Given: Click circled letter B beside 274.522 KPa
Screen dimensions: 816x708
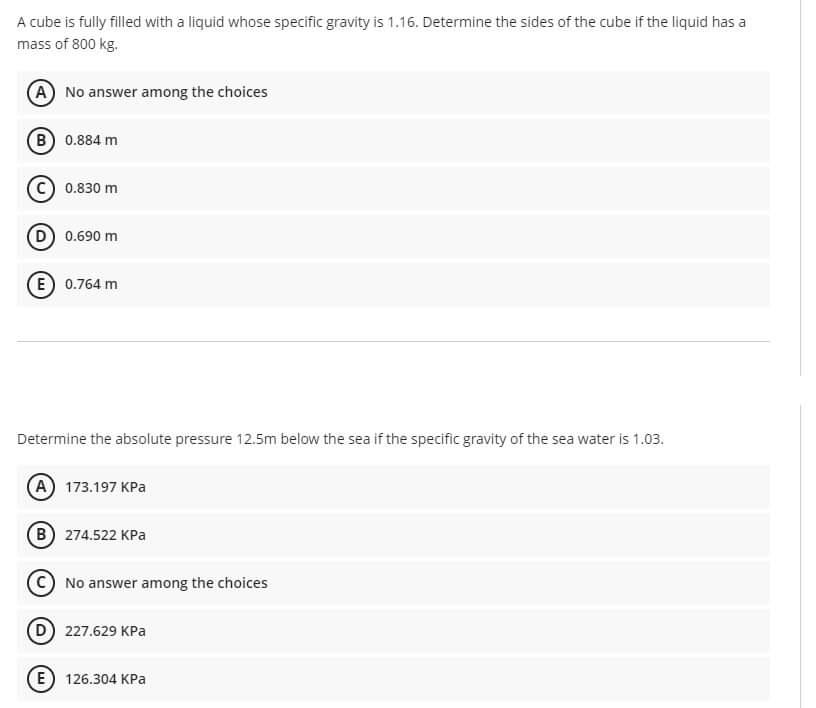Looking at the screenshot, I should [x=41, y=535].
